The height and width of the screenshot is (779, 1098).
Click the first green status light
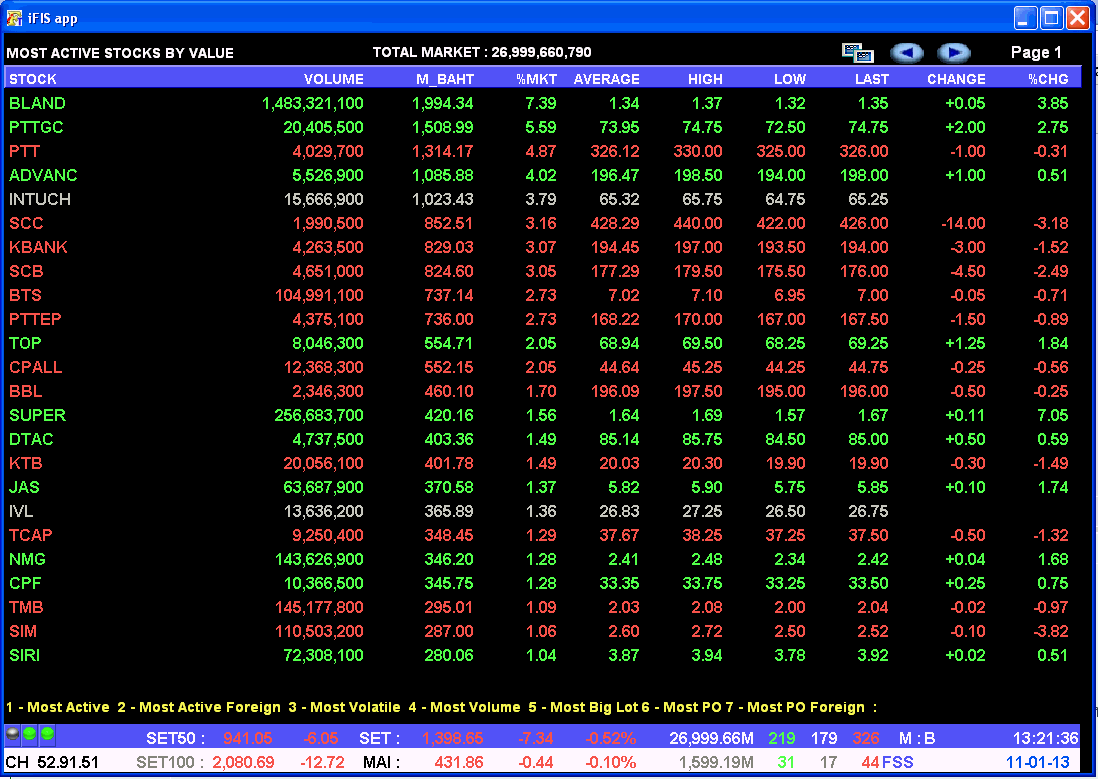tap(29, 733)
